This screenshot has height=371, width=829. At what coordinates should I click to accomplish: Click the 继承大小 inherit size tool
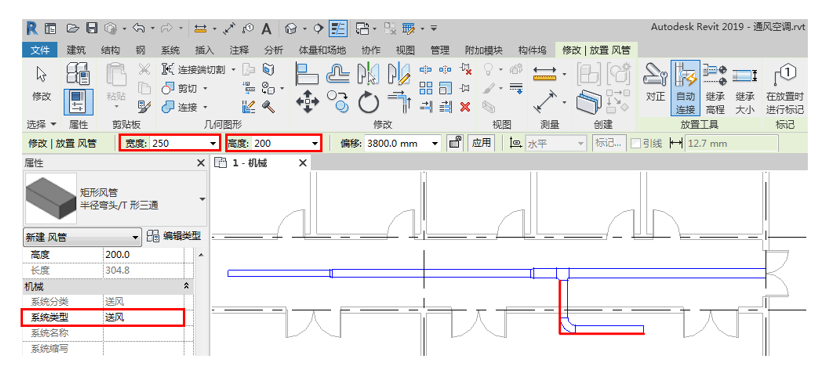click(x=744, y=88)
